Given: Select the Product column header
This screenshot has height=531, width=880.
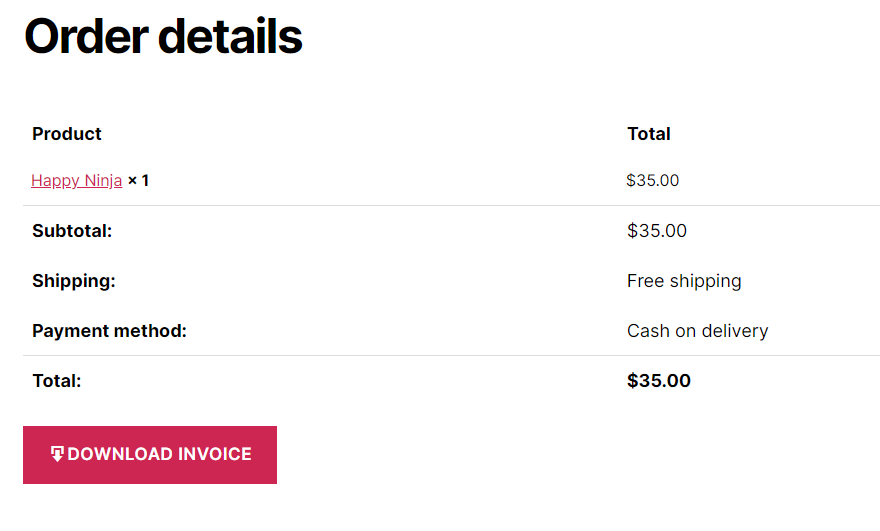Looking at the screenshot, I should tap(67, 134).
